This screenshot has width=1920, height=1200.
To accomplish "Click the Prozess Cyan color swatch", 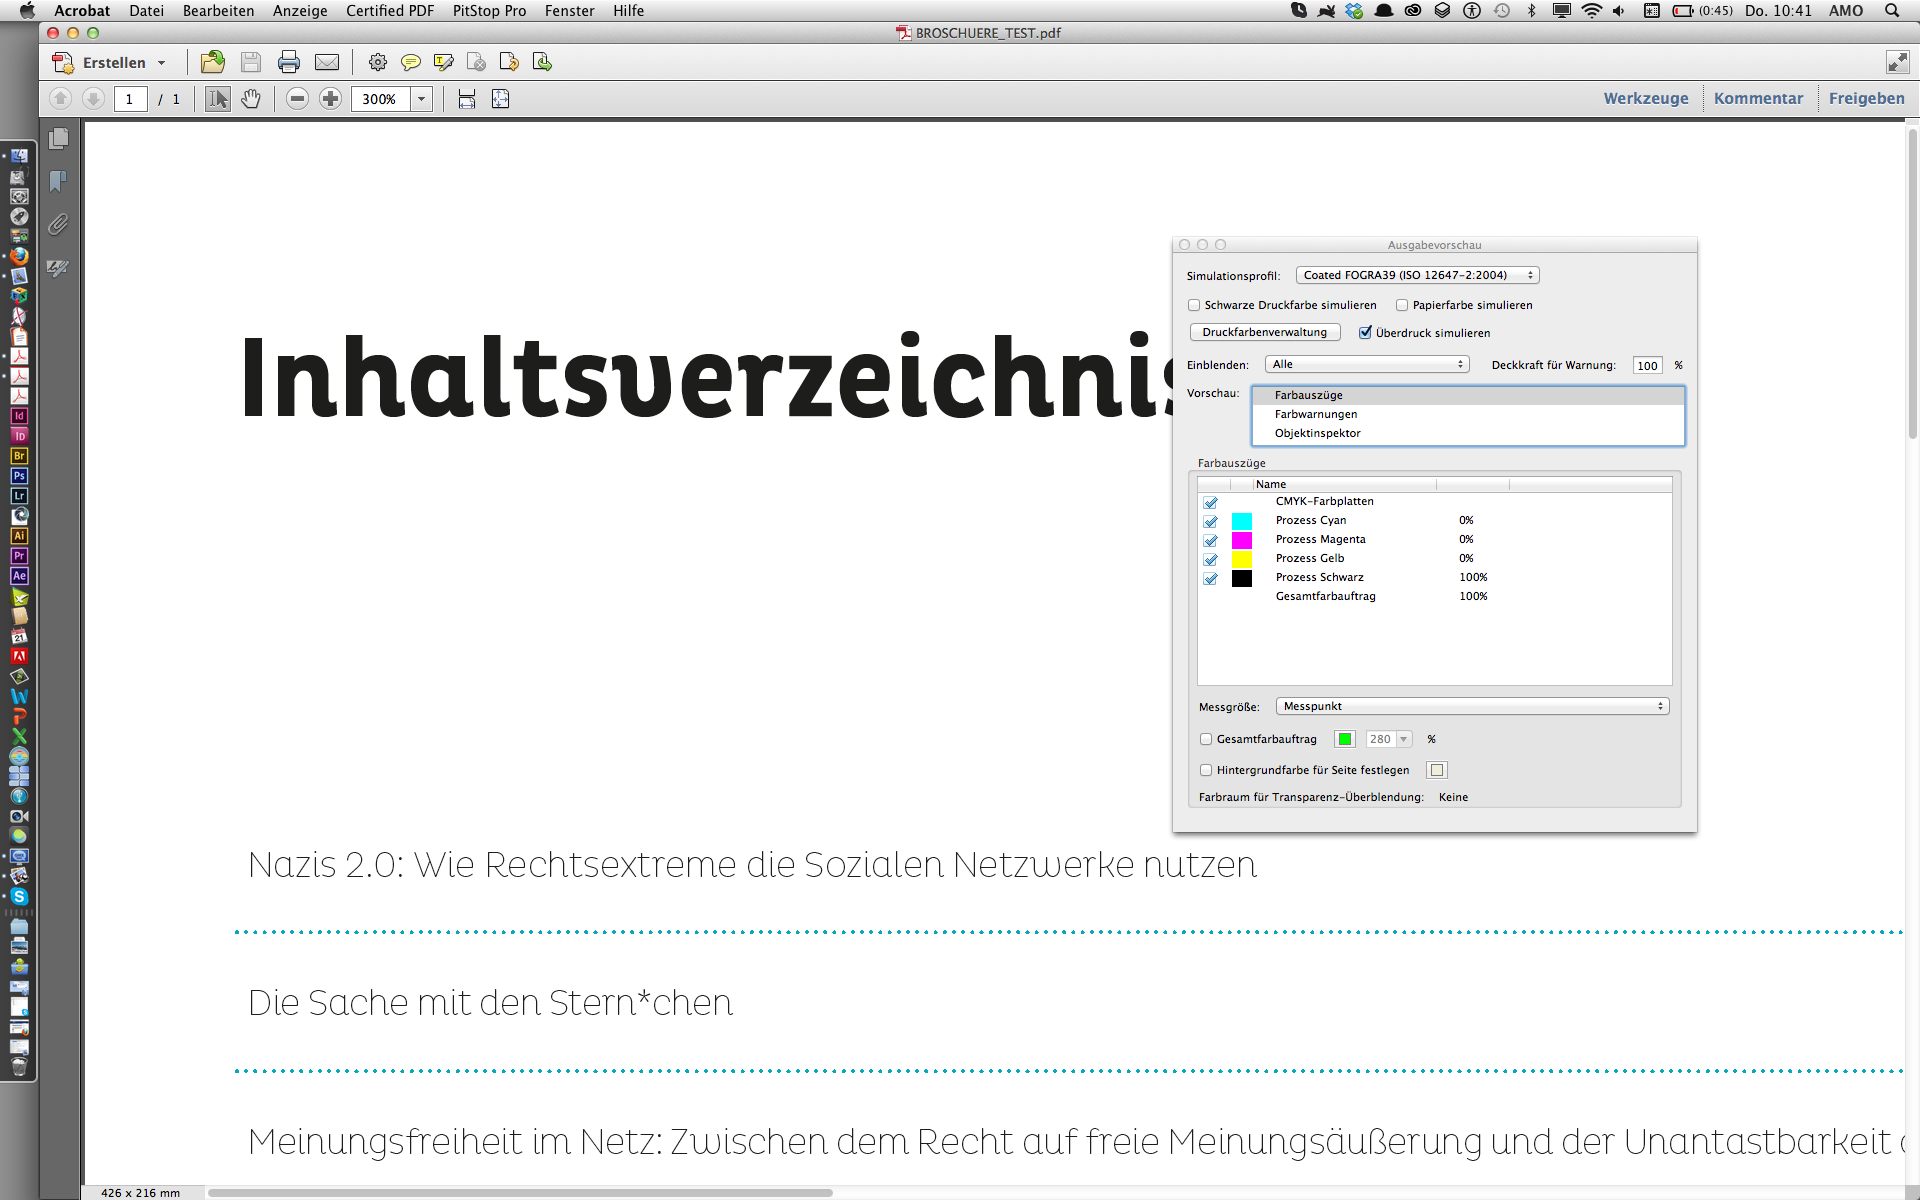I will pos(1241,521).
